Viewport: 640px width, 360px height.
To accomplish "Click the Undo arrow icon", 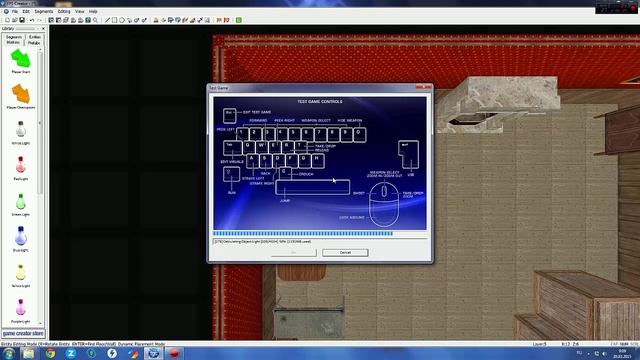I will (x=31, y=20).
